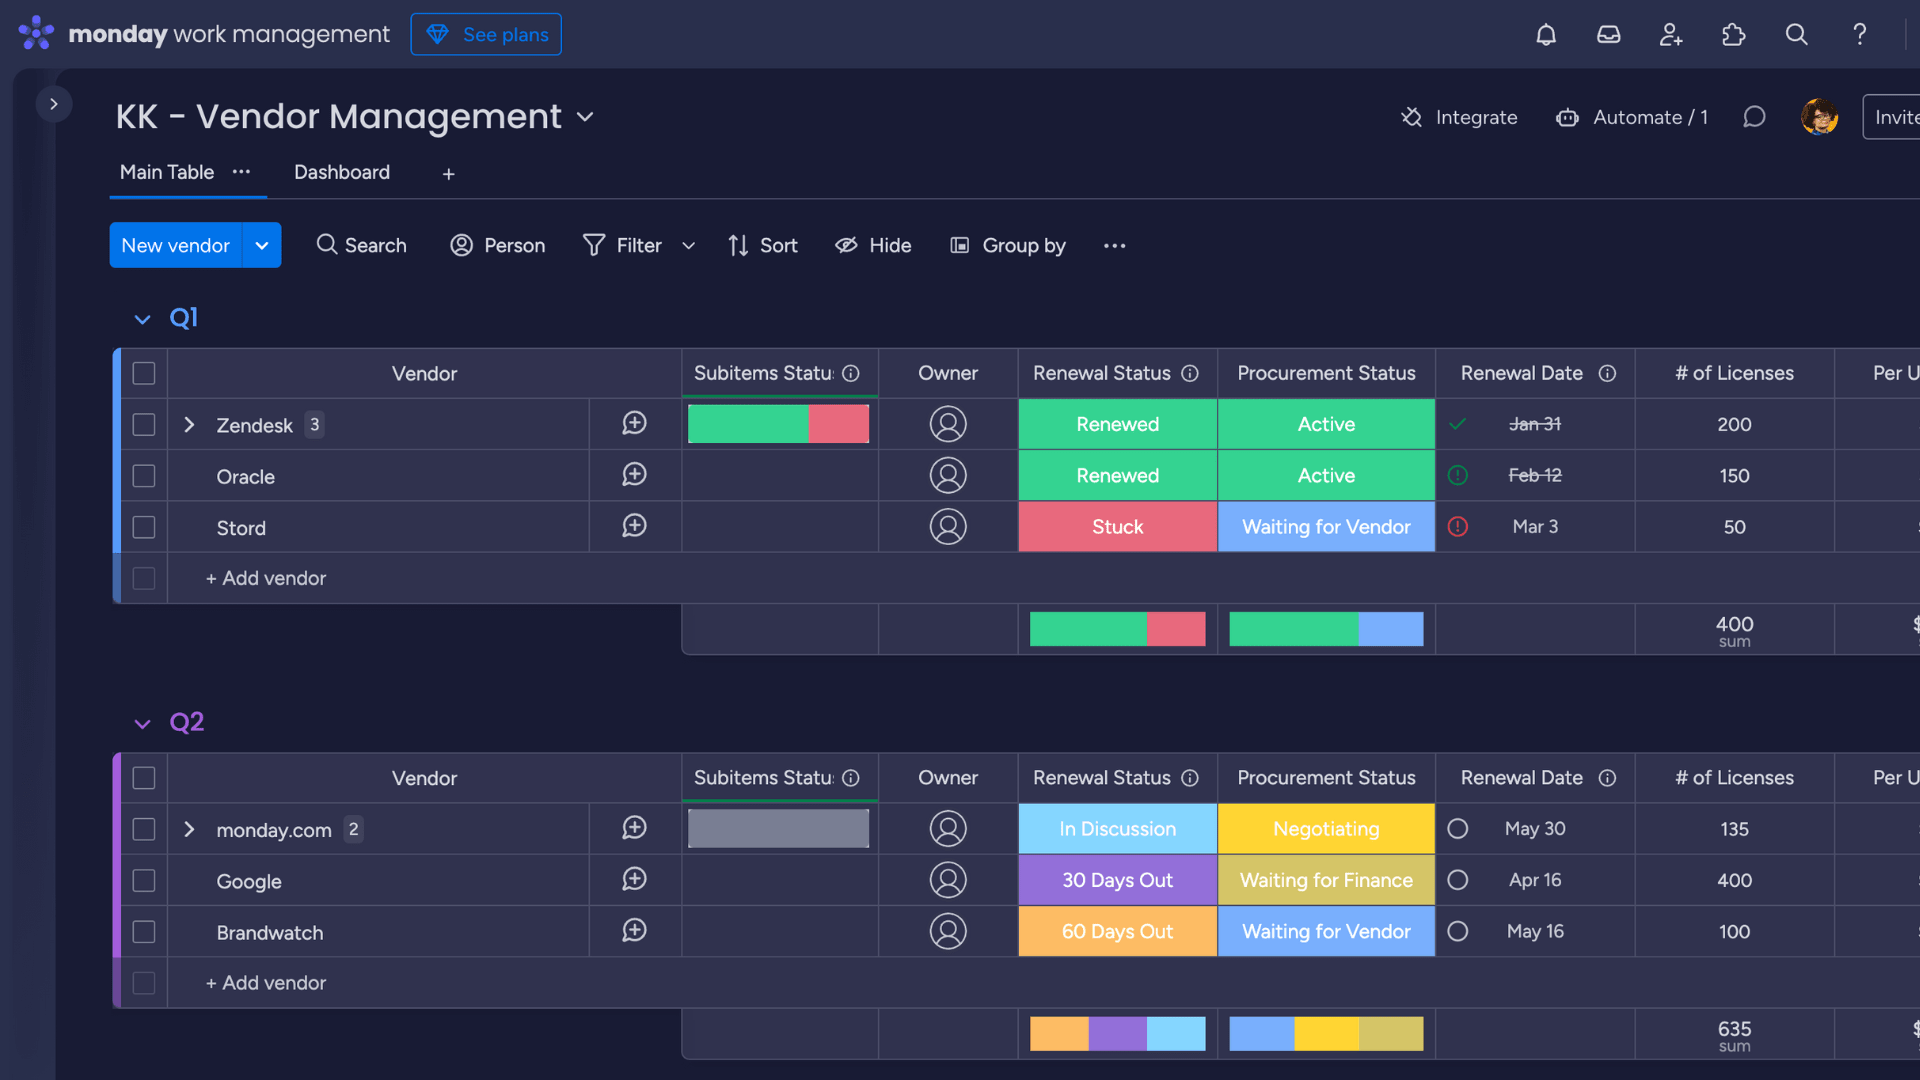This screenshot has height=1080, width=1920.
Task: Click the invite members person icon
Action: point(1671,35)
